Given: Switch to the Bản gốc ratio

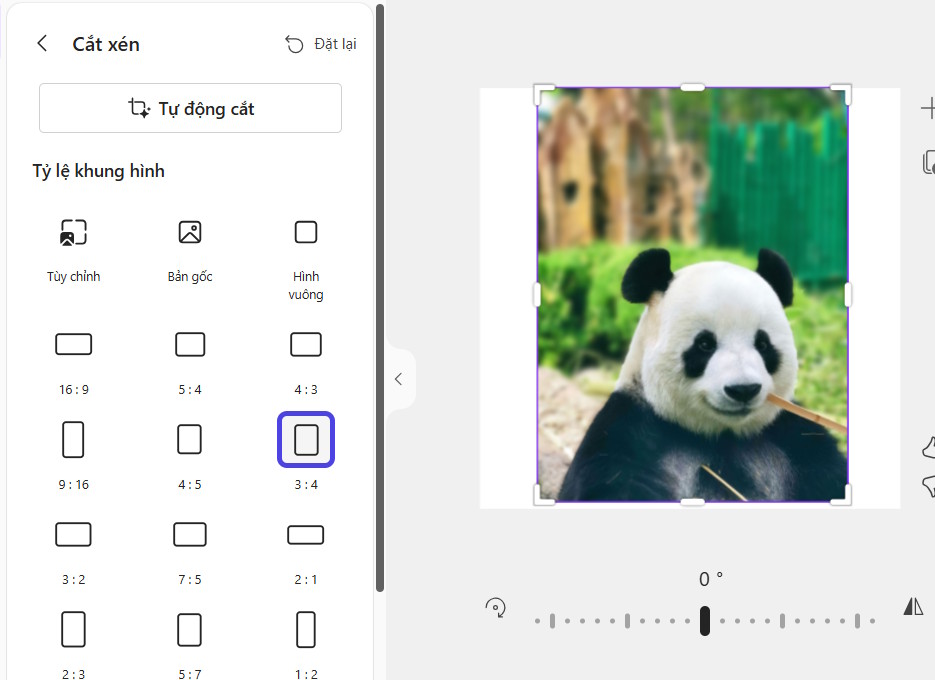Looking at the screenshot, I should (189, 232).
